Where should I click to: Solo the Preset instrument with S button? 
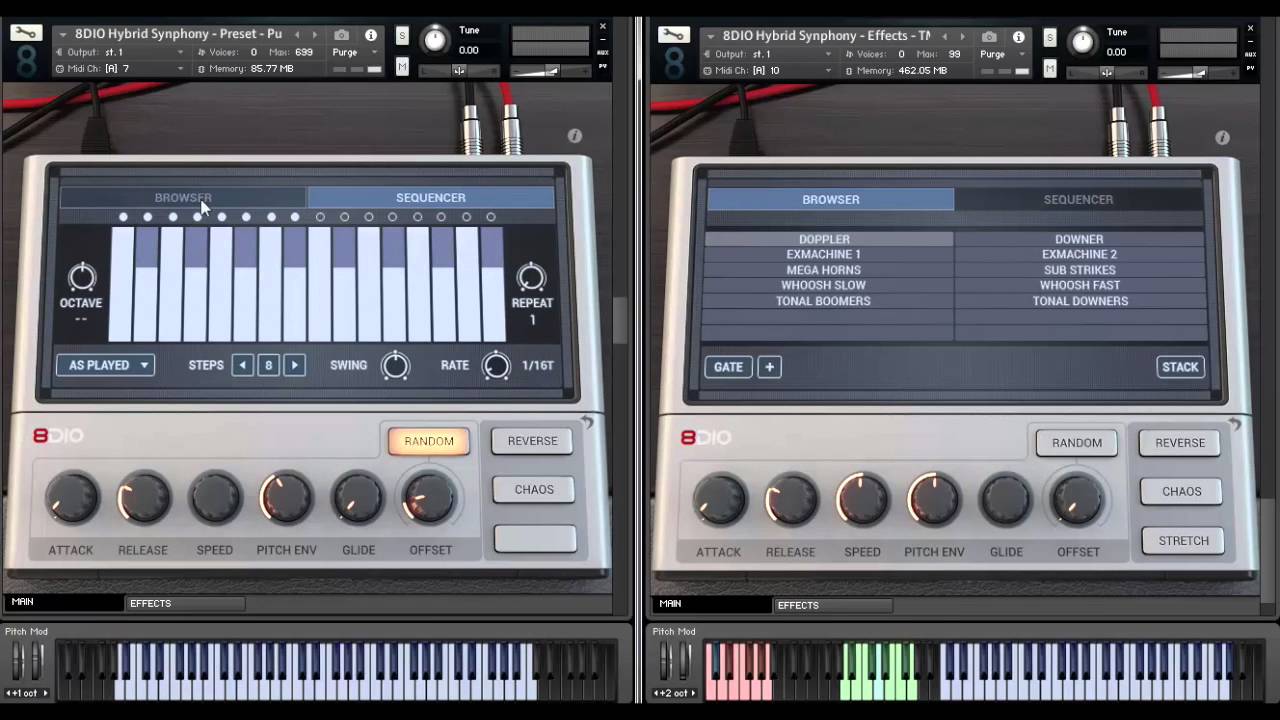pyautogui.click(x=402, y=36)
